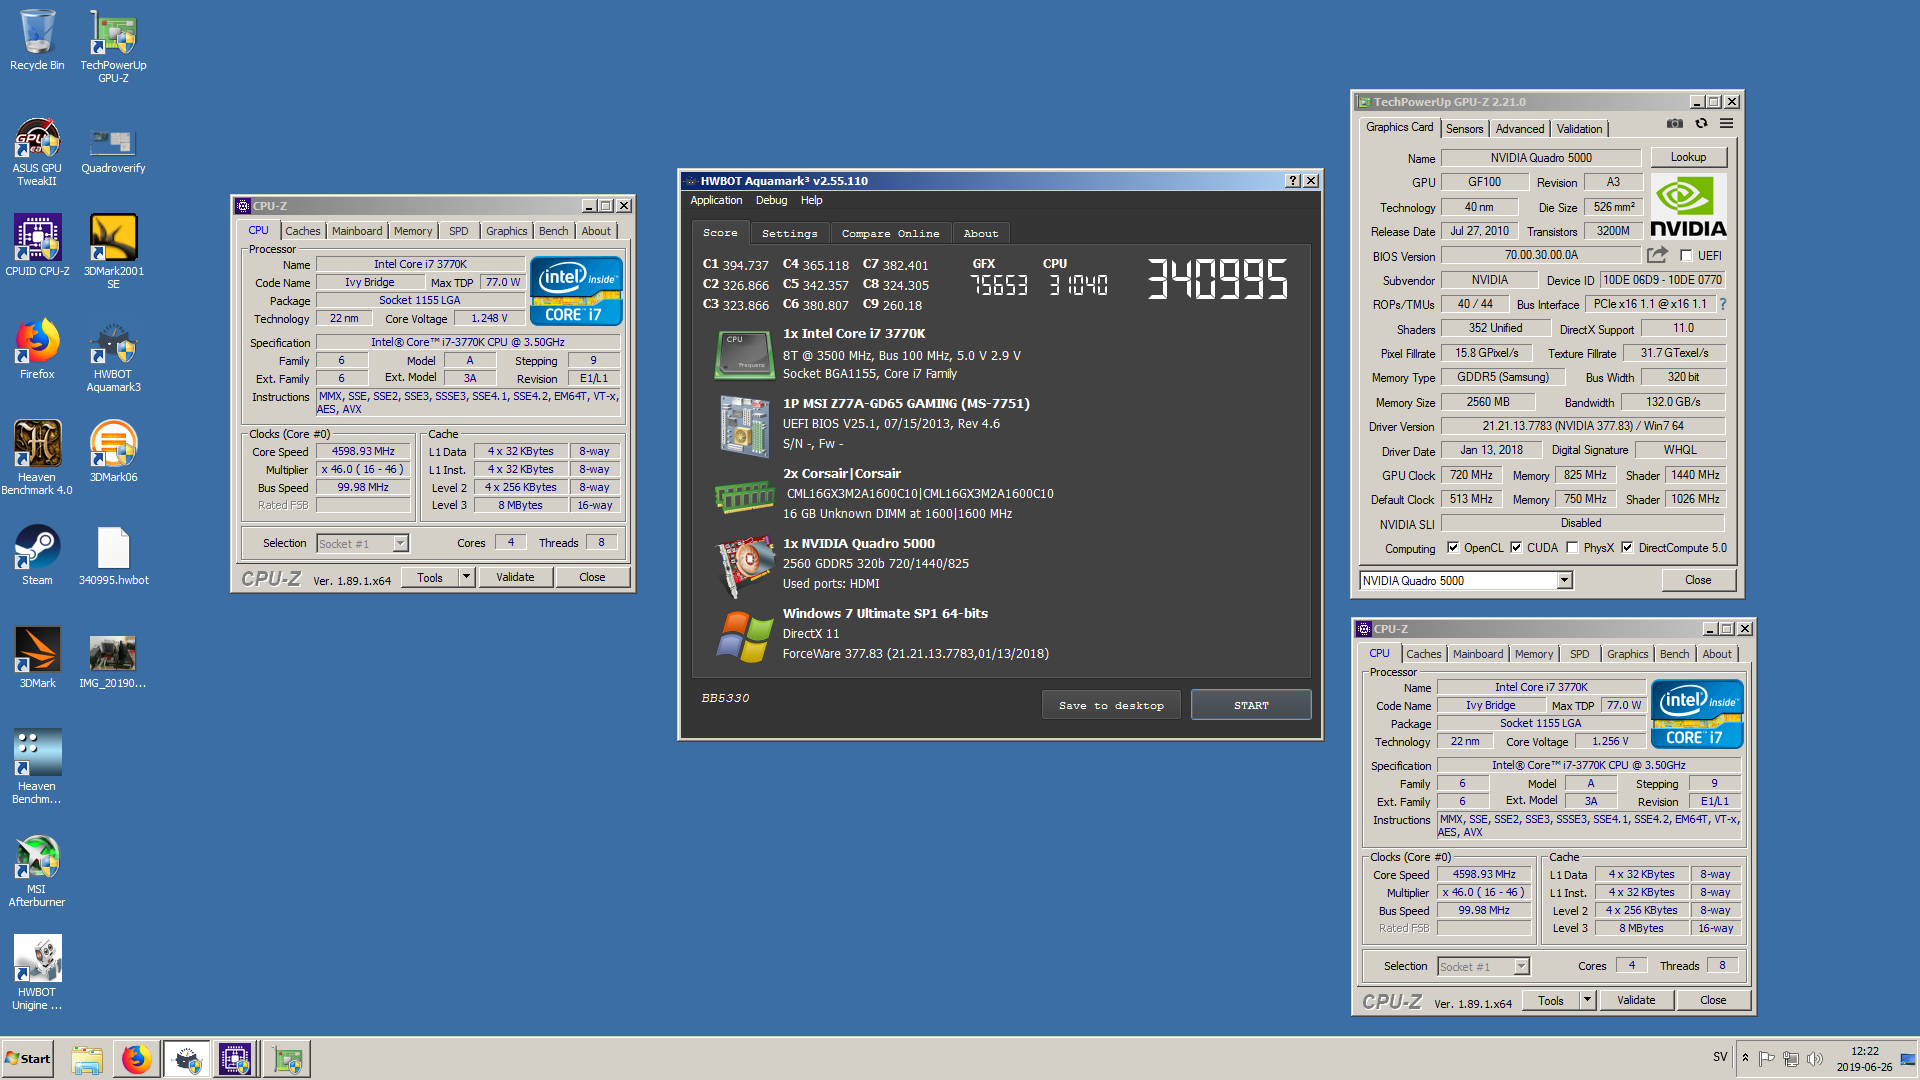Click the START button in Aquamark
Viewport: 1920px width, 1080px height.
point(1251,705)
